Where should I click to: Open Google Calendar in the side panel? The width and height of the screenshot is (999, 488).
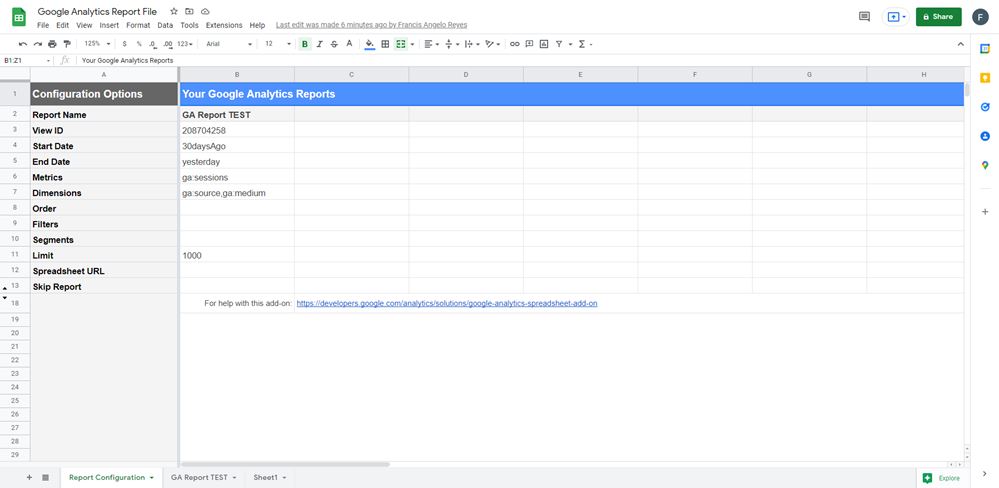(985, 48)
